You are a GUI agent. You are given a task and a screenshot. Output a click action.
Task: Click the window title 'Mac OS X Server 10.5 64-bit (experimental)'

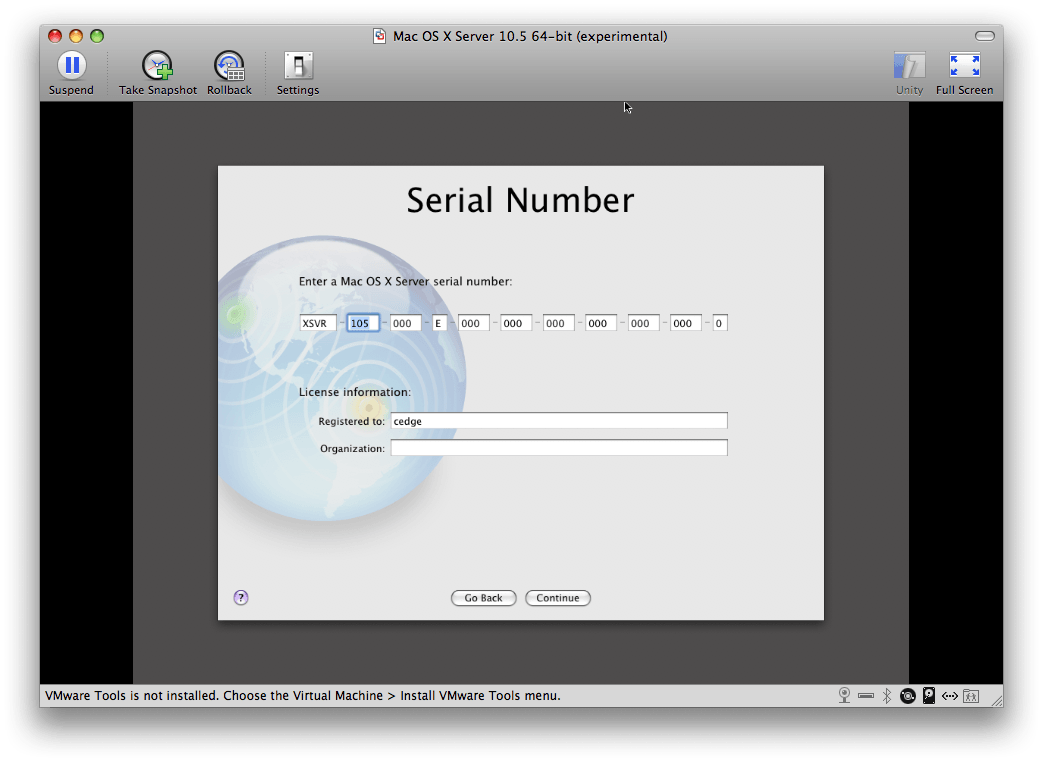click(x=530, y=36)
